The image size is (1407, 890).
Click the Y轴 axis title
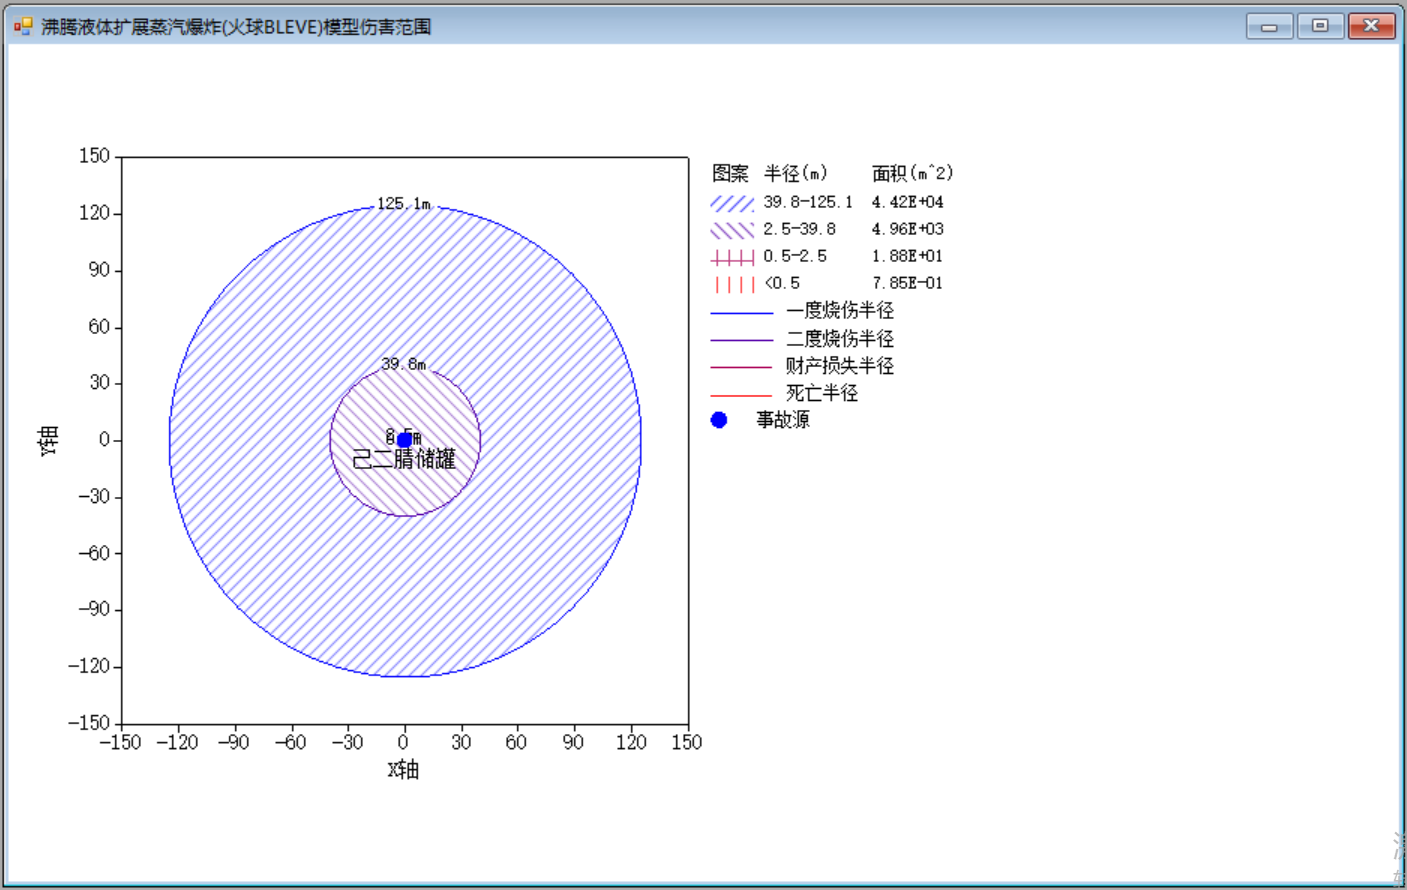tap(49, 440)
